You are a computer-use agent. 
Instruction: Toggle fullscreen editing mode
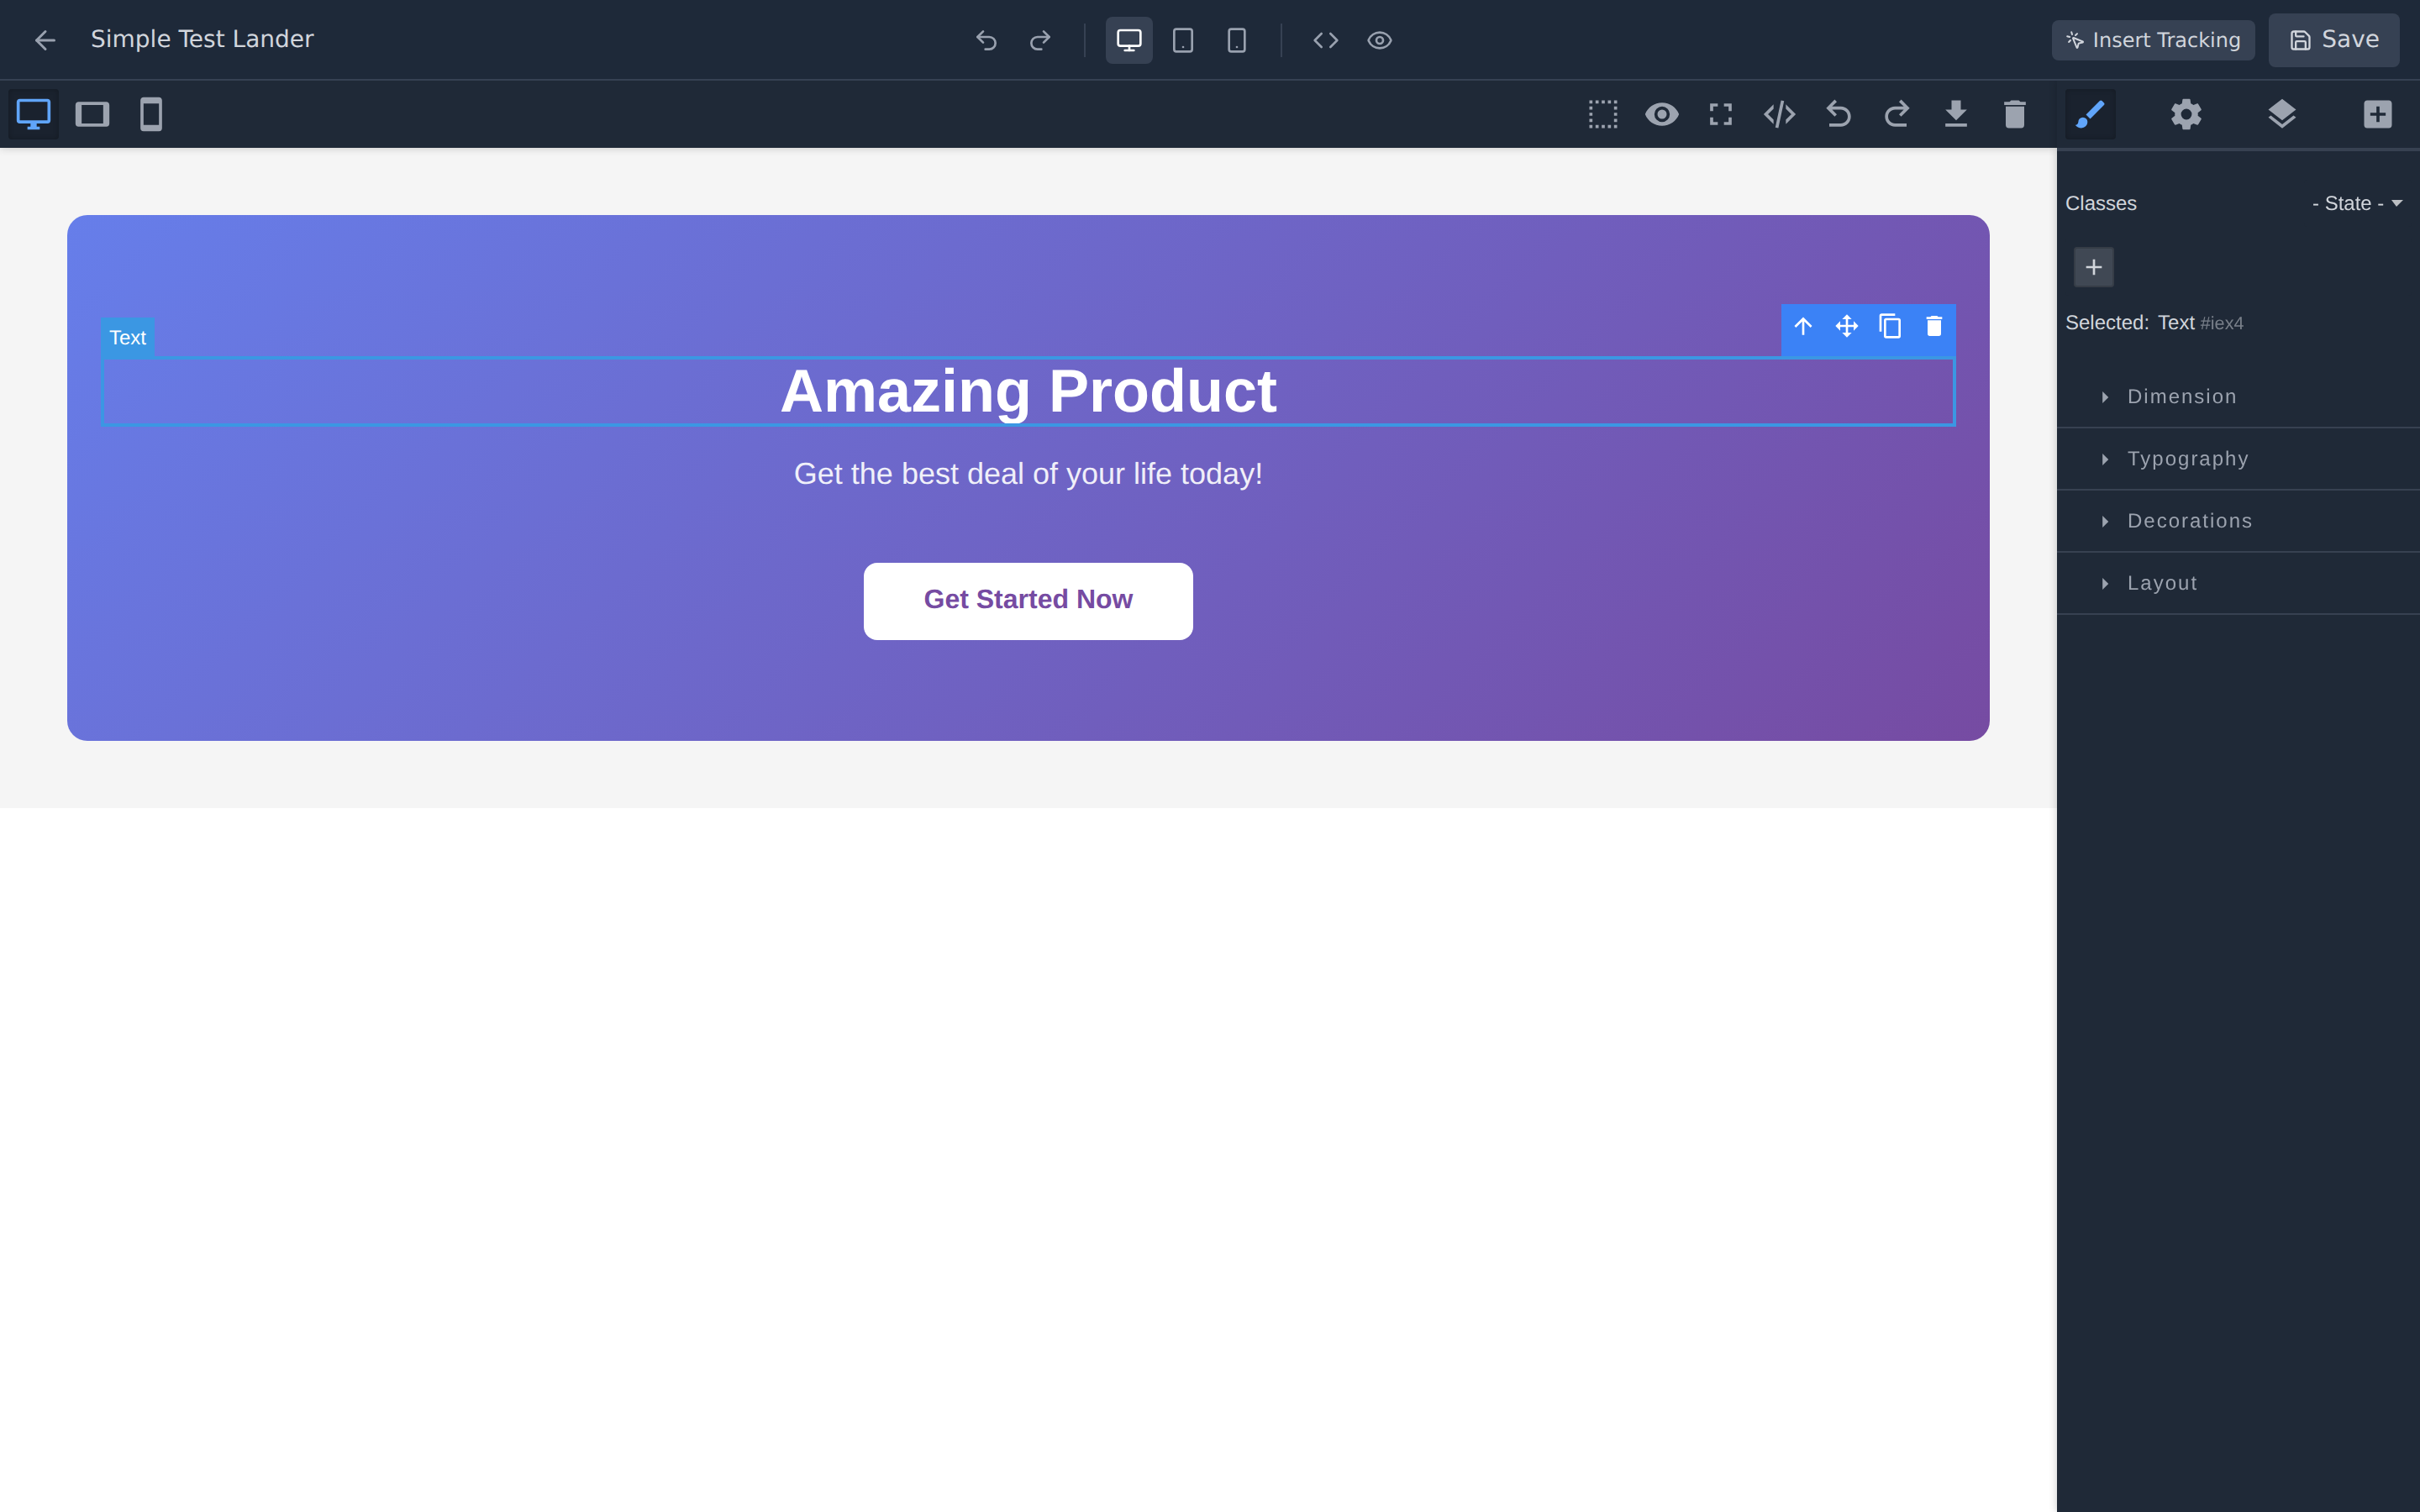tap(1721, 114)
